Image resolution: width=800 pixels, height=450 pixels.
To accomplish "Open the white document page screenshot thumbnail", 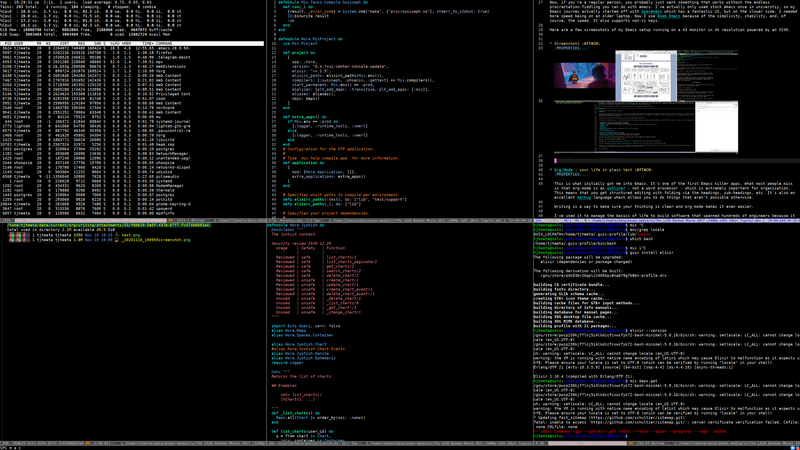I will [646, 76].
